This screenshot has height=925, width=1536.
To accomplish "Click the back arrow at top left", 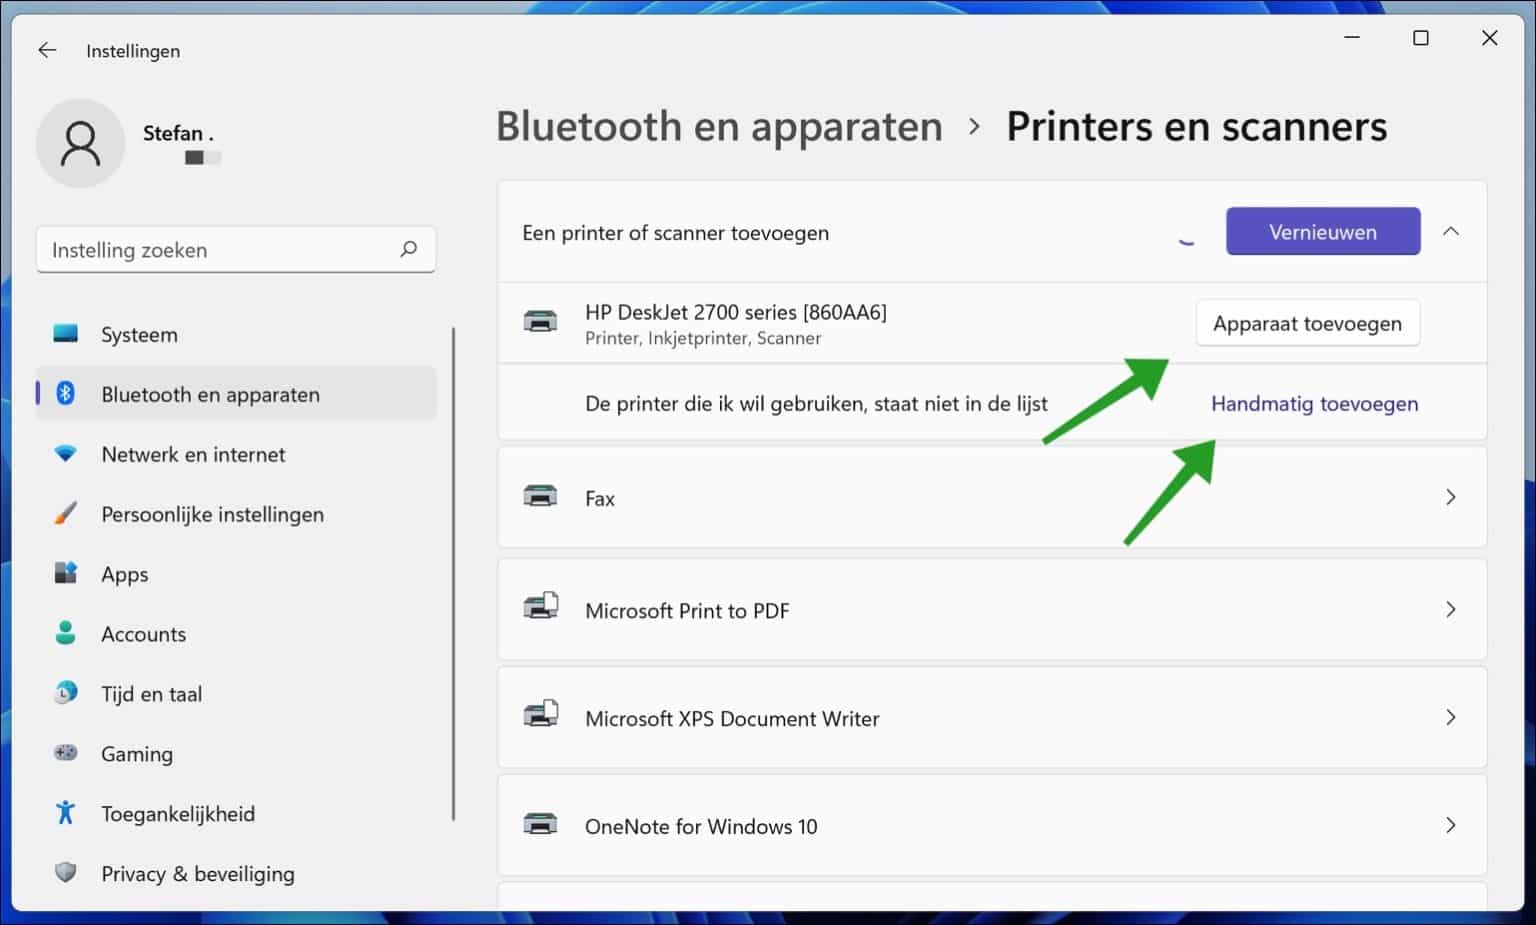I will click(x=46, y=49).
